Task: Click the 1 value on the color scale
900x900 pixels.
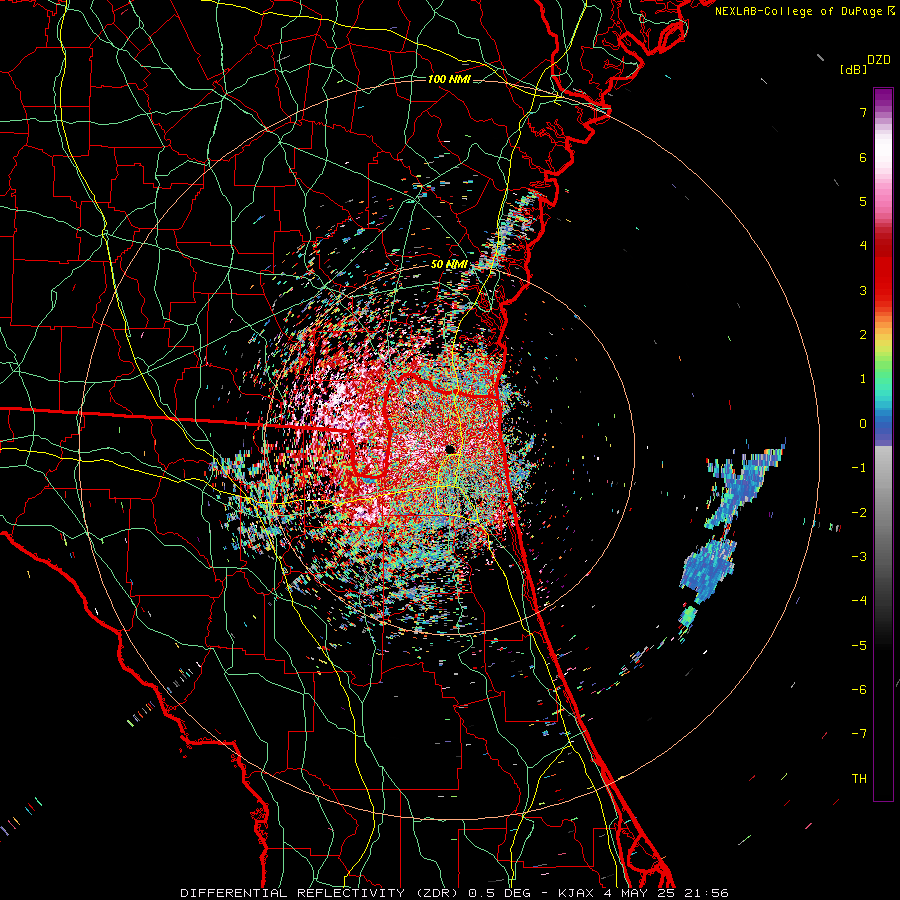Action: pos(863,379)
